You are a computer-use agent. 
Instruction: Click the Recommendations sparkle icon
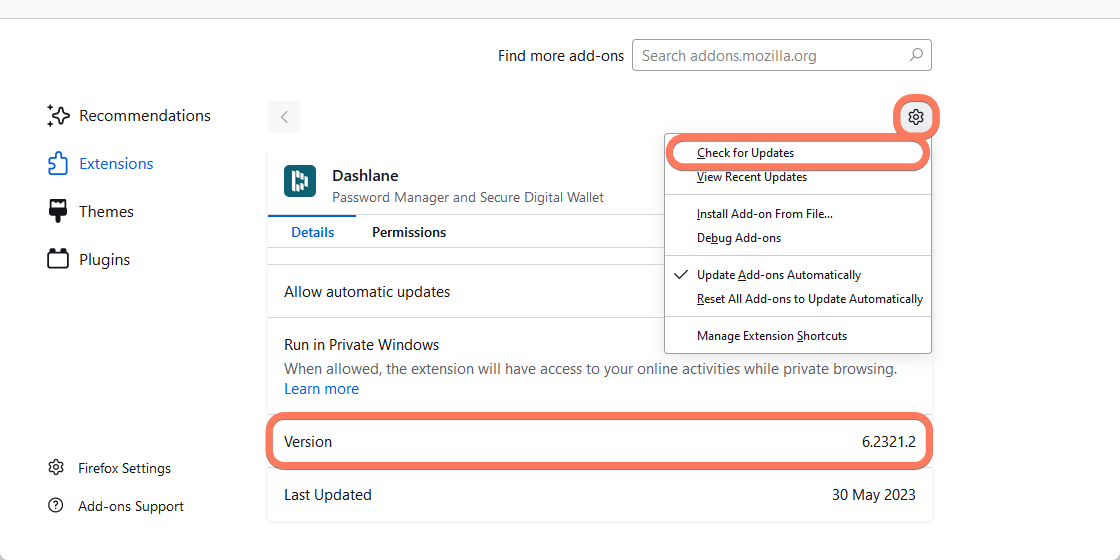coord(58,116)
